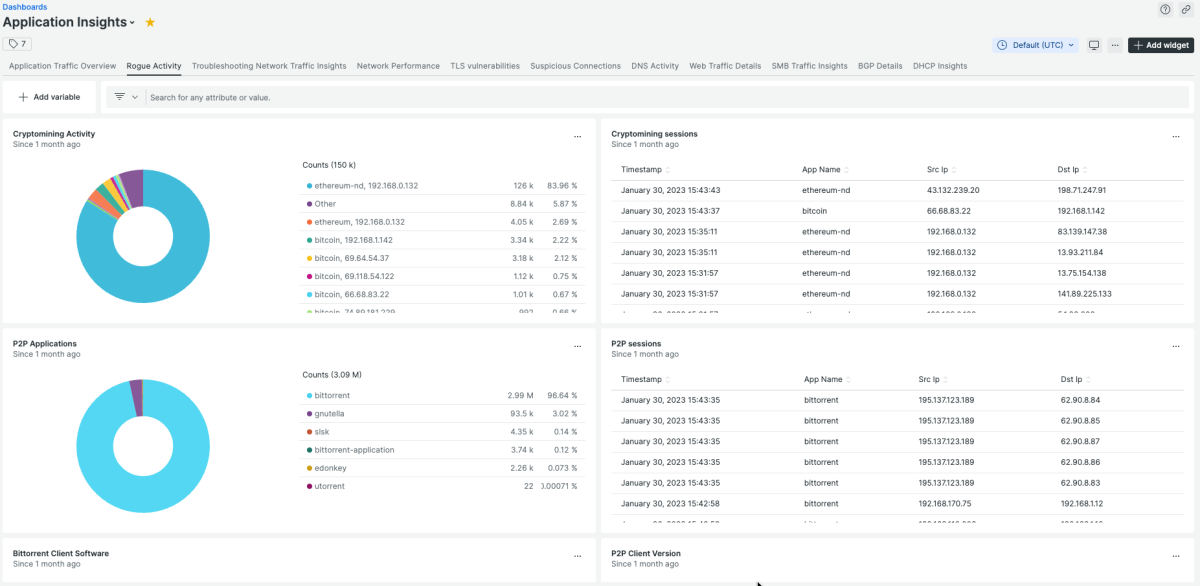The width and height of the screenshot is (1200, 586).
Task: Open Cryptomining Activity widget ellipsis menu
Action: click(x=577, y=137)
